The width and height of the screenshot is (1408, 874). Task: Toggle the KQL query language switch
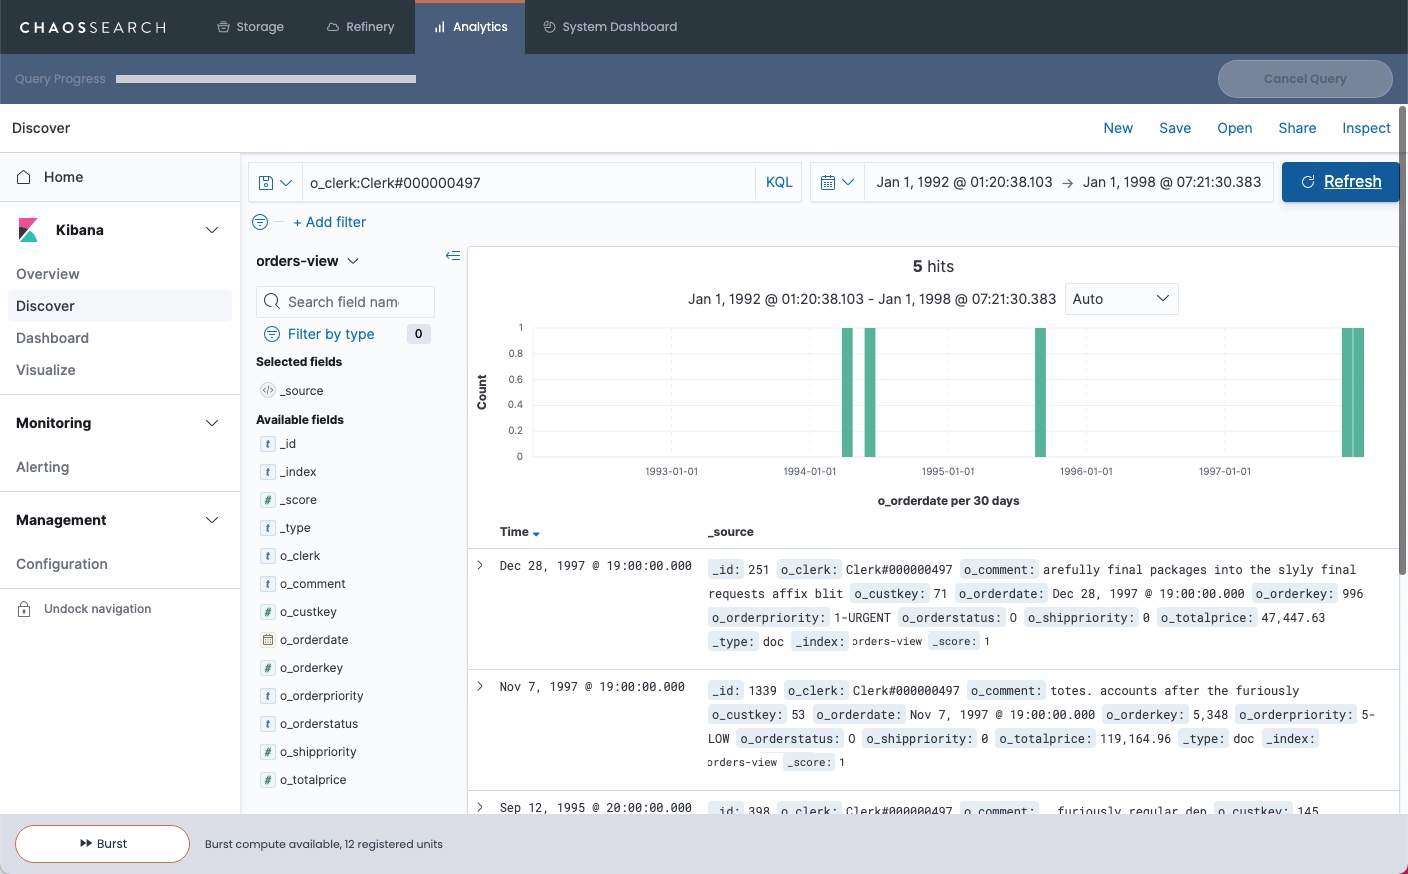click(x=778, y=183)
